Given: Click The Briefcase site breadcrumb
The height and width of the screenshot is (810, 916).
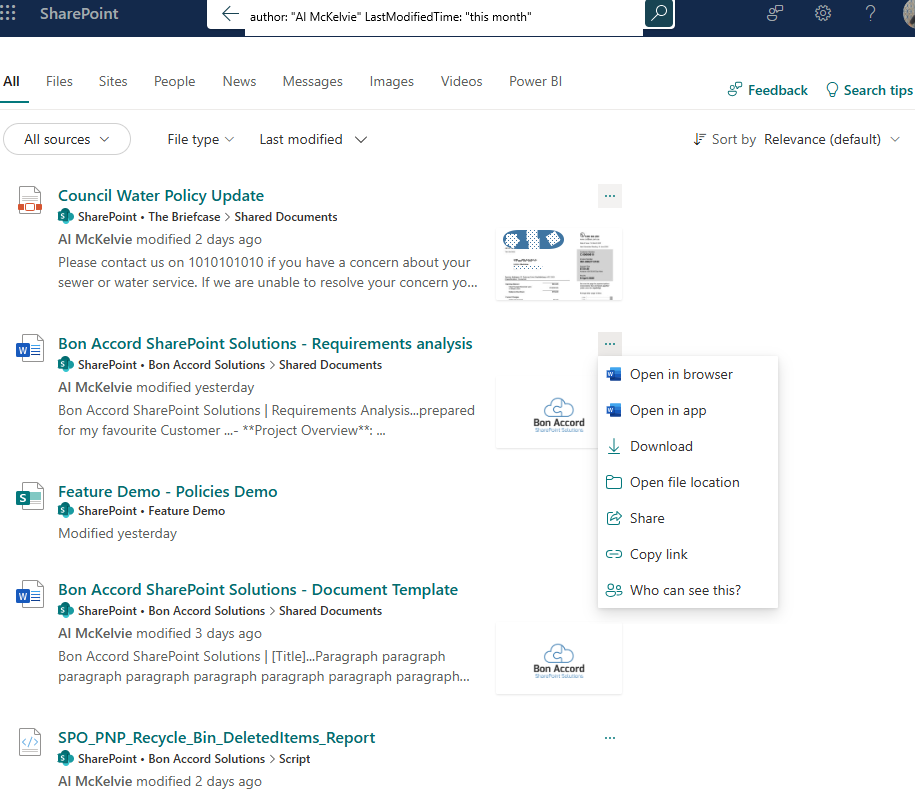Looking at the screenshot, I should pos(184,217).
